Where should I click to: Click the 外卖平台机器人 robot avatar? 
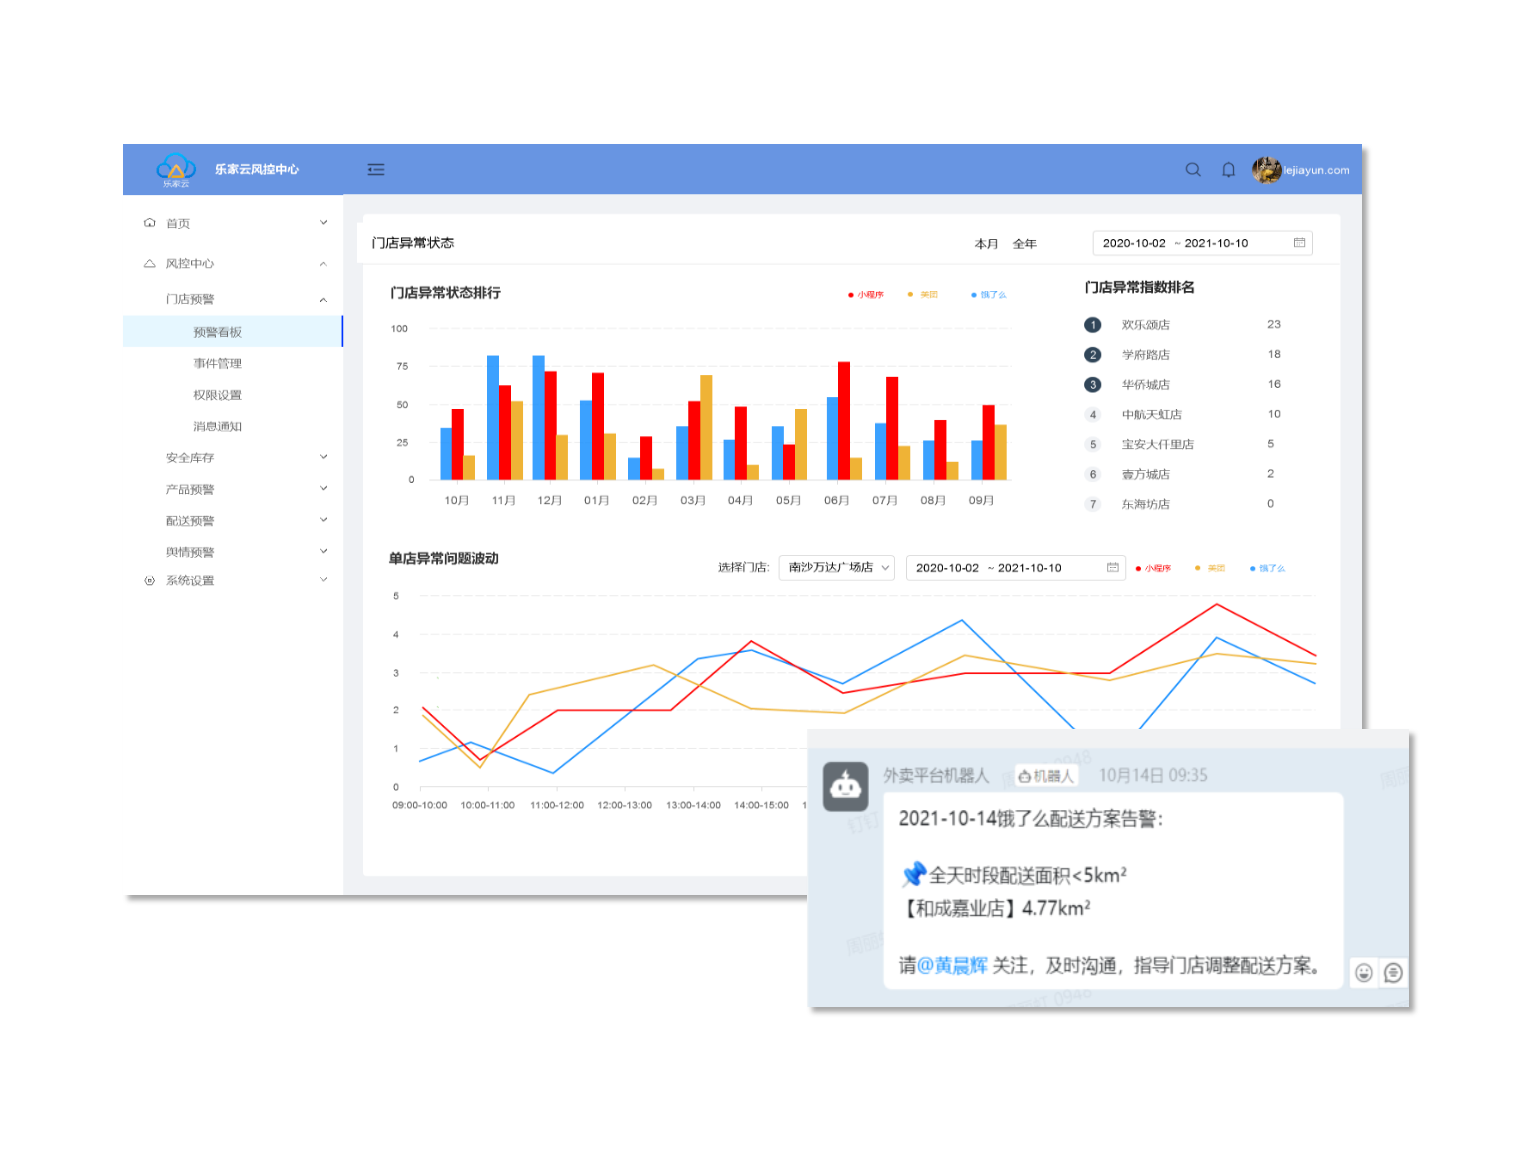pos(846,786)
